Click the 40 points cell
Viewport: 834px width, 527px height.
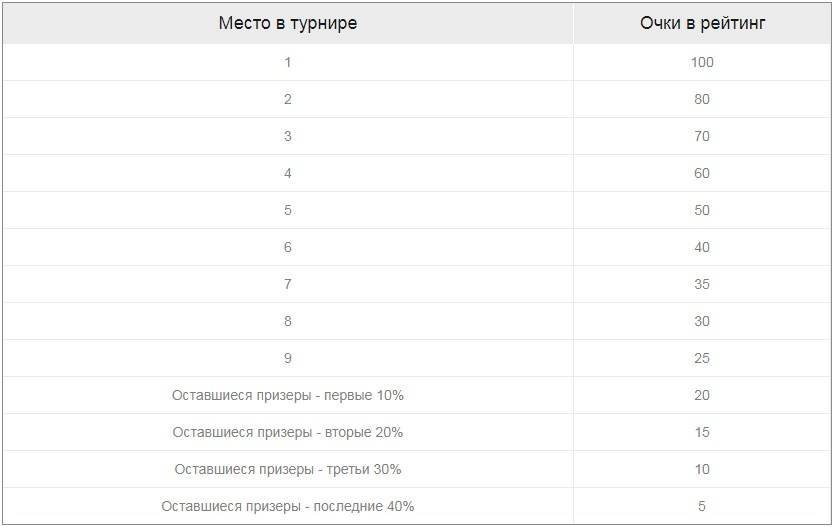(x=702, y=247)
